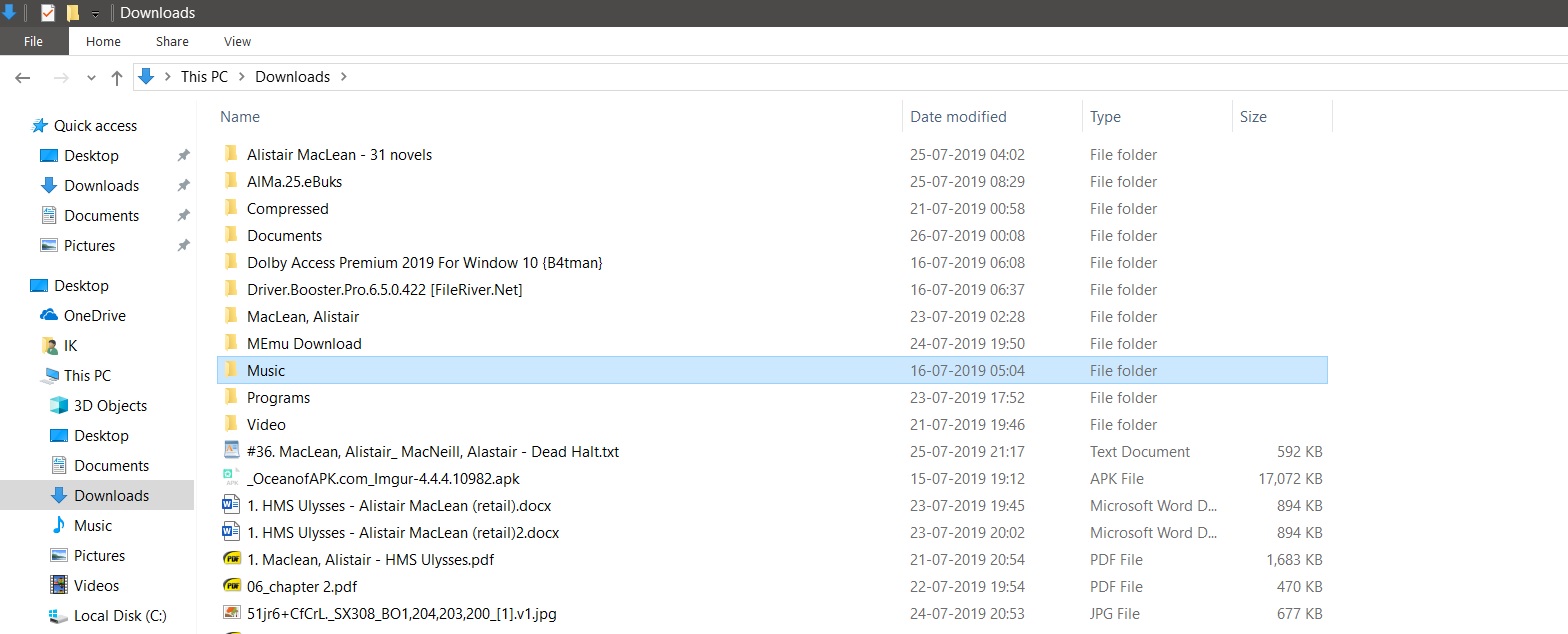Switch to the Home ribbon tab

(x=103, y=41)
